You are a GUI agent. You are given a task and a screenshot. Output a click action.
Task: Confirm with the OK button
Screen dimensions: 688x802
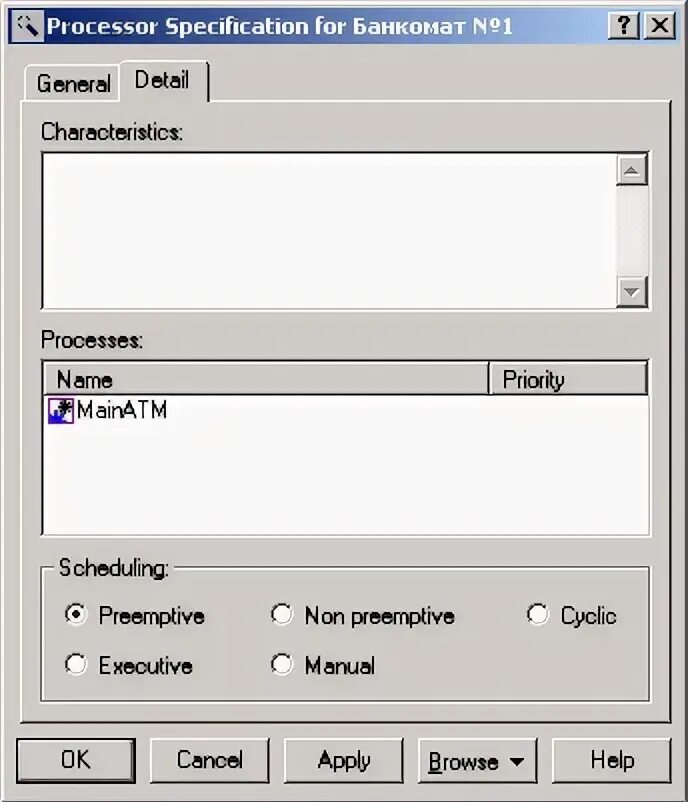click(76, 761)
